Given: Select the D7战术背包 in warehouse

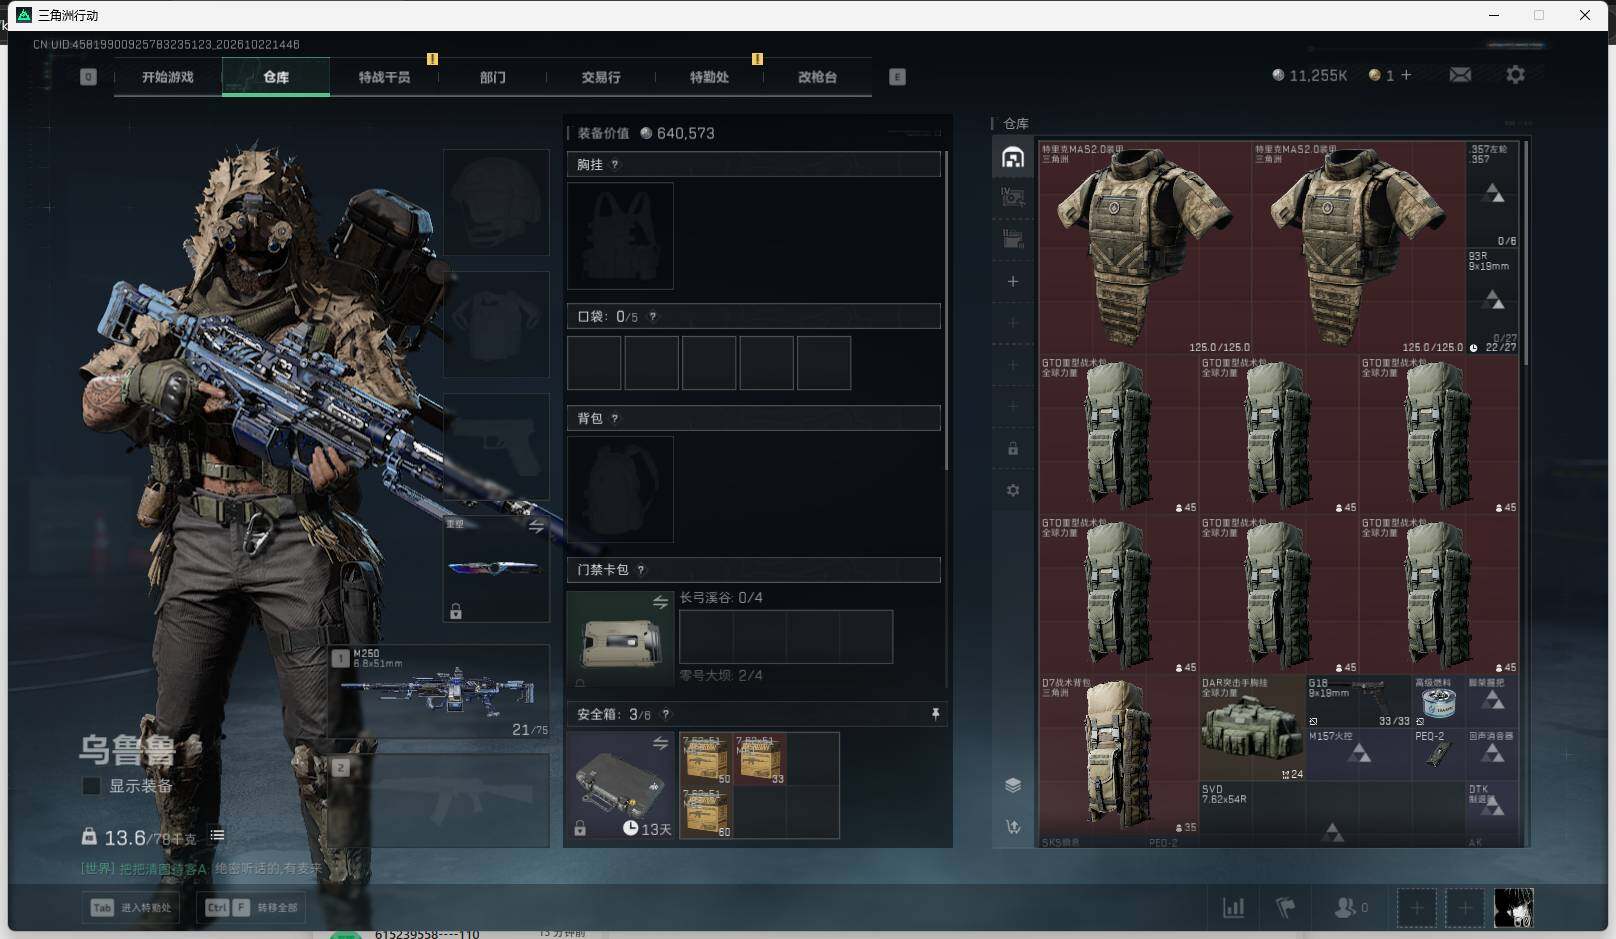Looking at the screenshot, I should (x=1119, y=754).
